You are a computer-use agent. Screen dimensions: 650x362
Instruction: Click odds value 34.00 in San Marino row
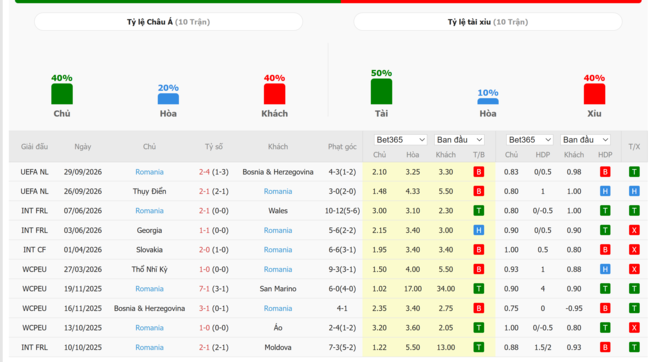click(446, 289)
